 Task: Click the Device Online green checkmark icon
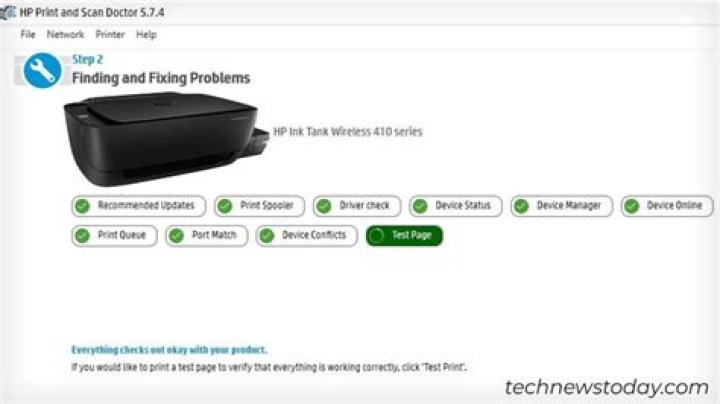coord(632,206)
